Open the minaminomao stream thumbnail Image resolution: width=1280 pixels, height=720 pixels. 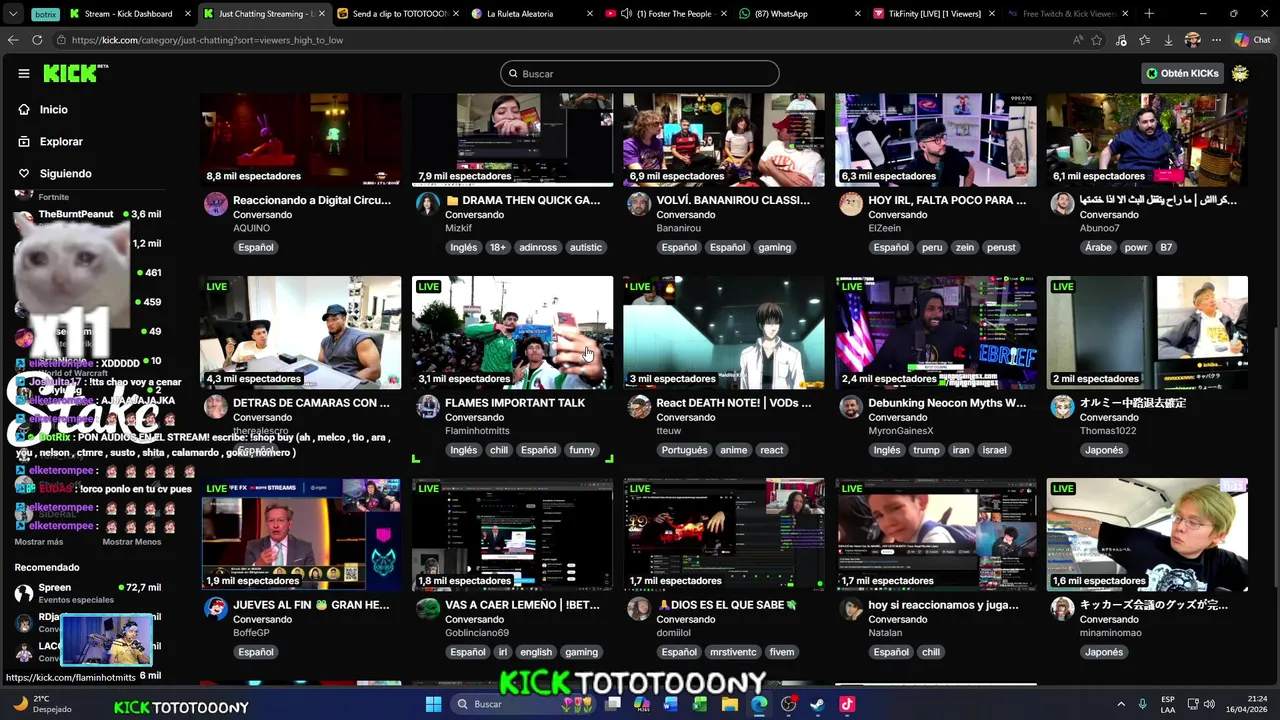(x=1147, y=535)
